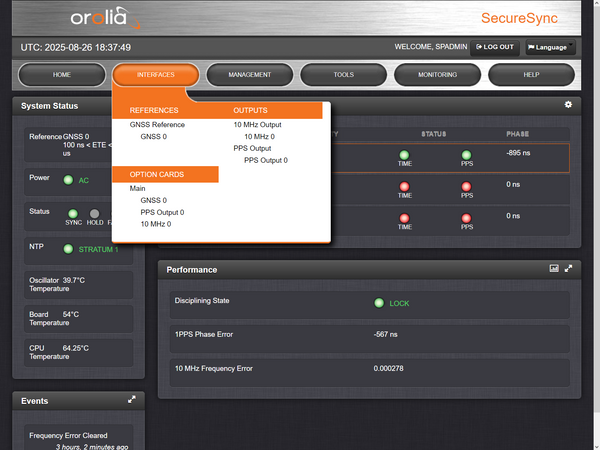This screenshot has height=450, width=600.
Task: Click the WELCOME, SPADMIN text
Action: pos(430,47)
